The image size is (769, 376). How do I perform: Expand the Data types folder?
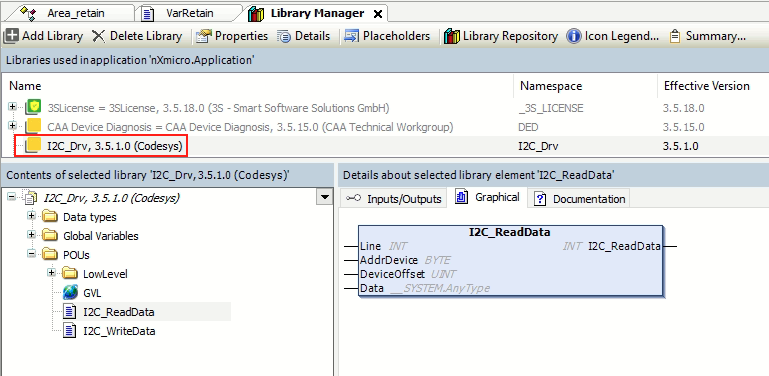point(31,216)
